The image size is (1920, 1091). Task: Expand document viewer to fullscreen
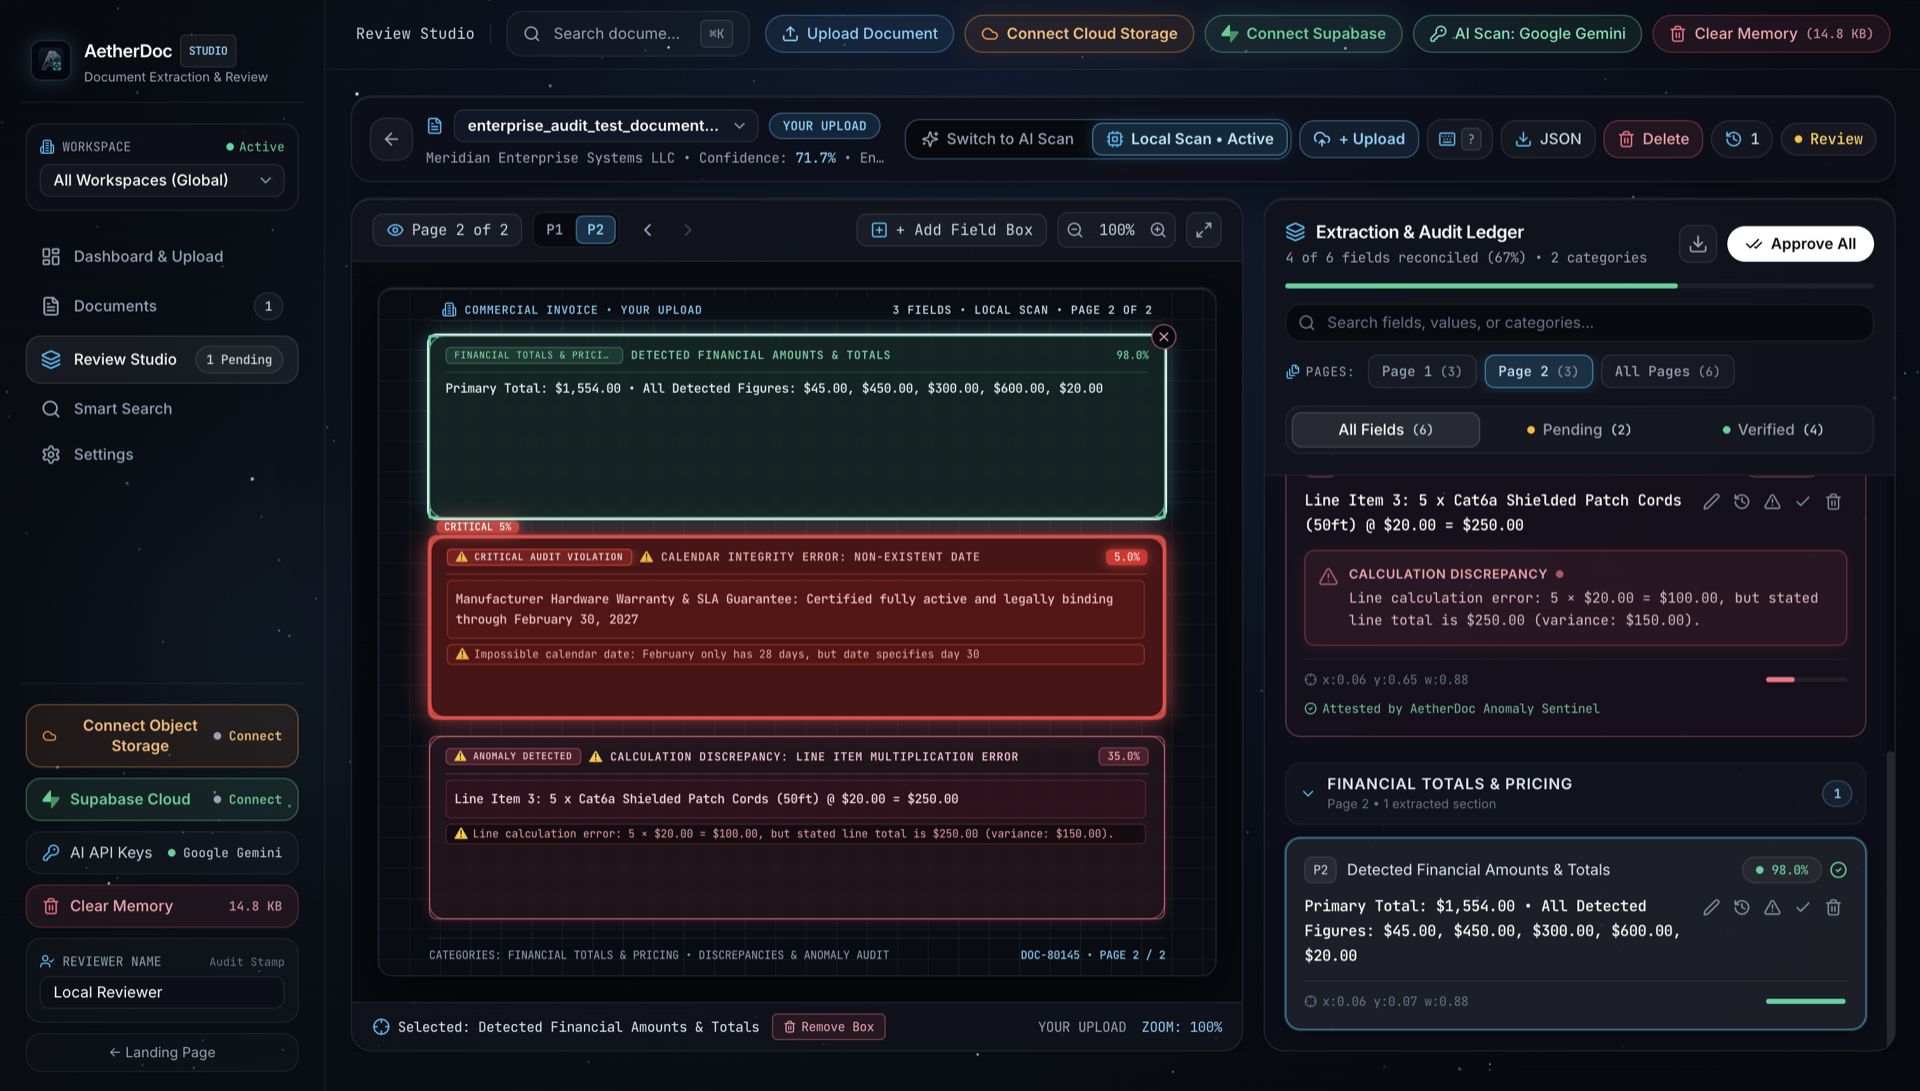coord(1204,230)
